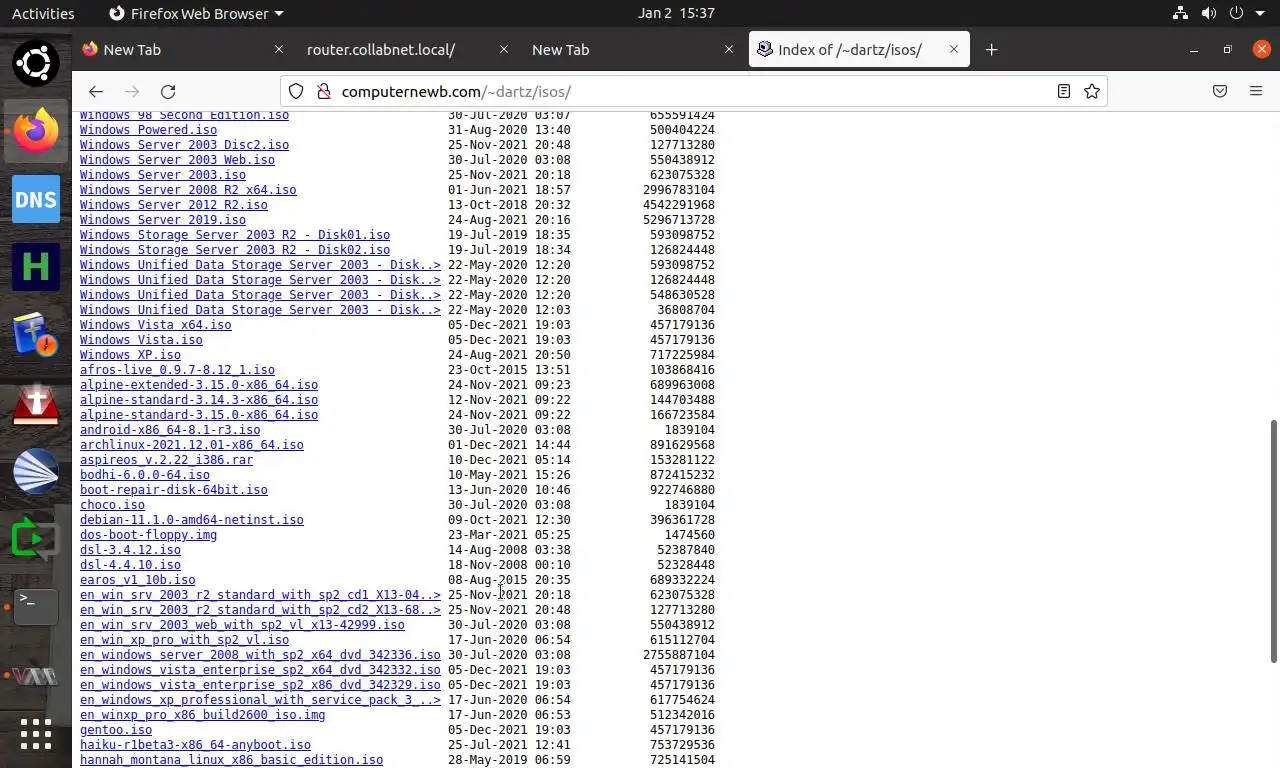1280x768 pixels.
Task: Open dsl-4.4.10.iso link
Action: click(130, 565)
